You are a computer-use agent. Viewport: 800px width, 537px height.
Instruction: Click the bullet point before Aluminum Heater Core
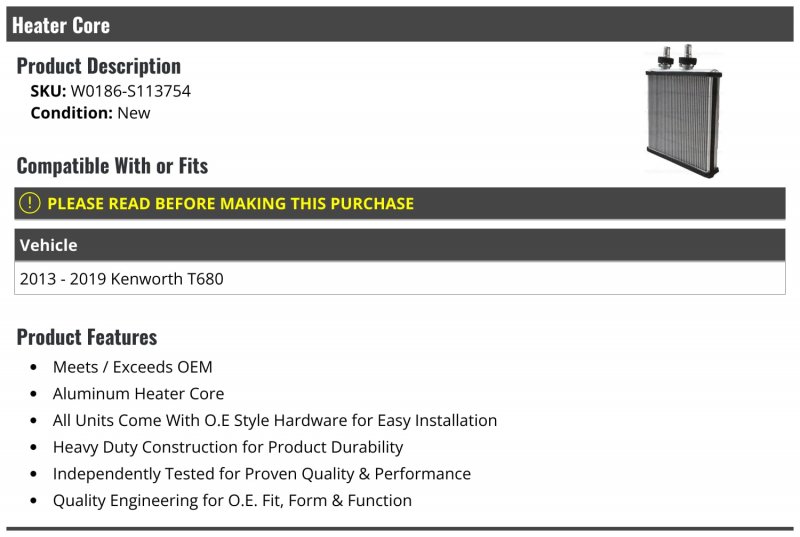(x=34, y=394)
